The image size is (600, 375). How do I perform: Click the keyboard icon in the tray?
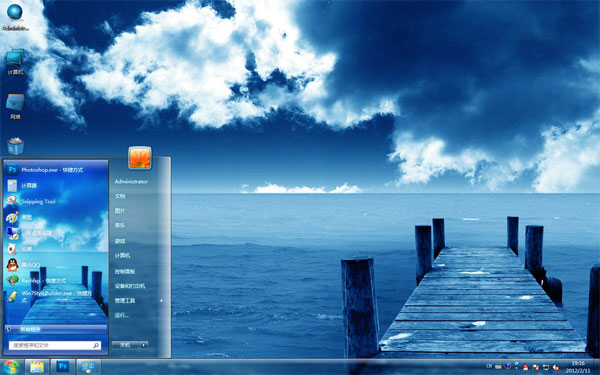(498, 367)
